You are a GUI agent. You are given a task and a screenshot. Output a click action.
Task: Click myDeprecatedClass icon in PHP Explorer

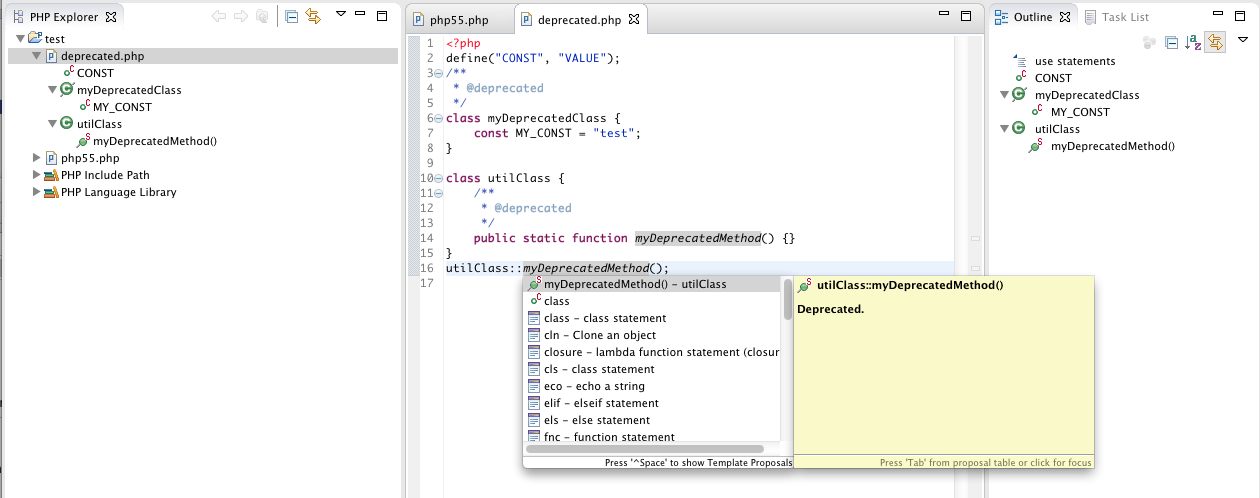67,90
